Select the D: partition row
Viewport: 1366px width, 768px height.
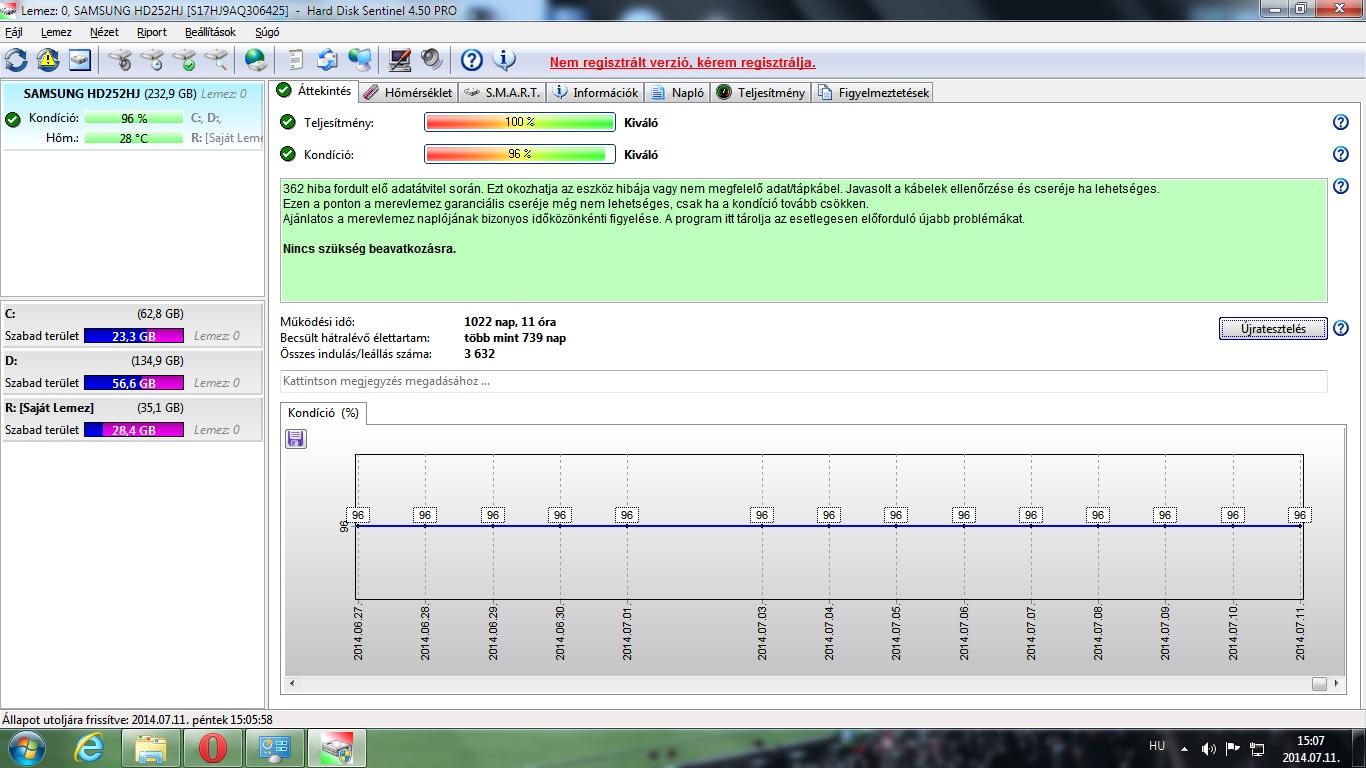point(133,372)
